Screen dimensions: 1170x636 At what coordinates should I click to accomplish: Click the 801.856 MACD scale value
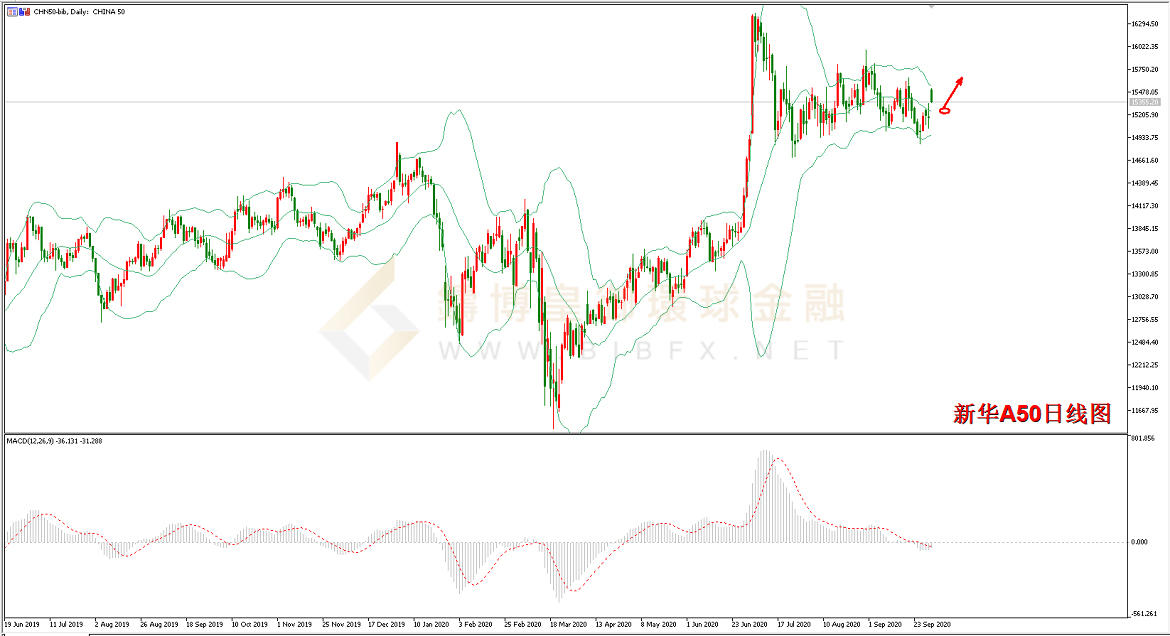[x=1142, y=438]
